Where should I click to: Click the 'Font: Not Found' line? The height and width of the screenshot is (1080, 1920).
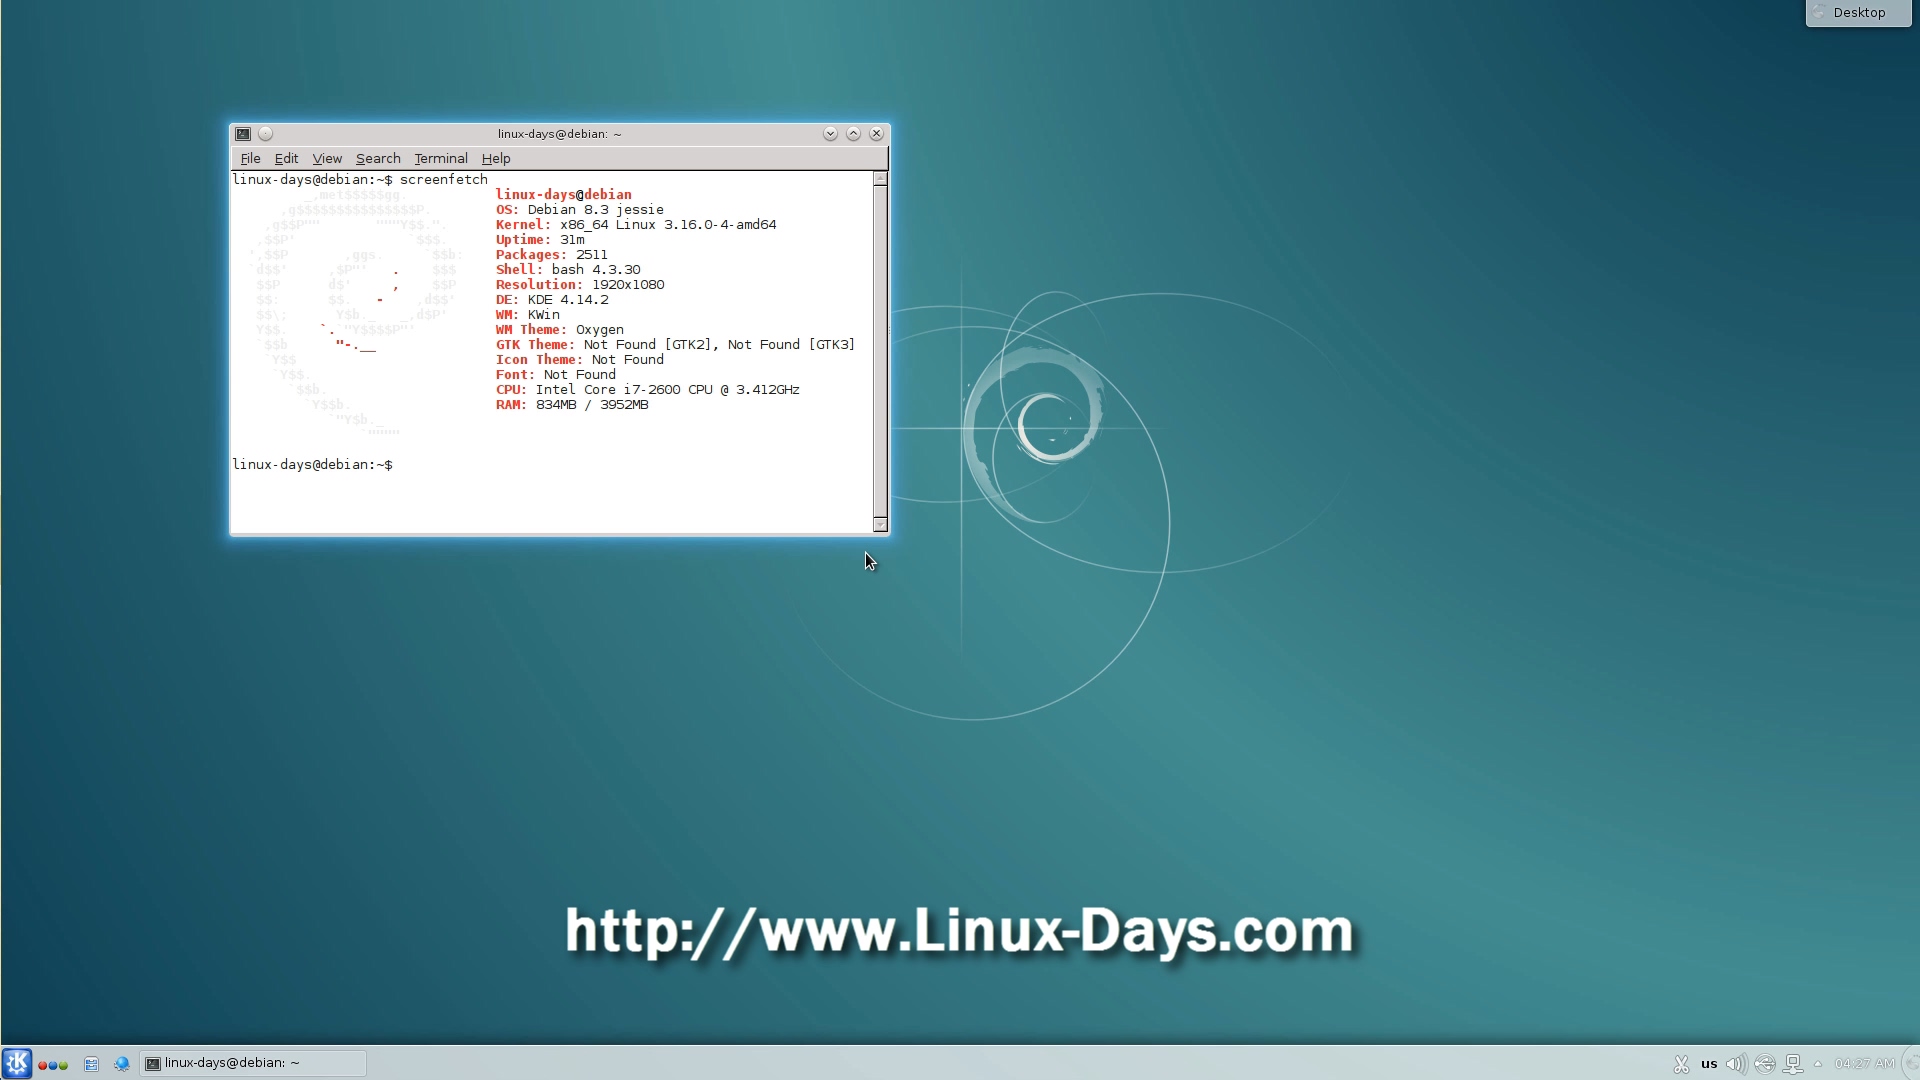coord(556,375)
